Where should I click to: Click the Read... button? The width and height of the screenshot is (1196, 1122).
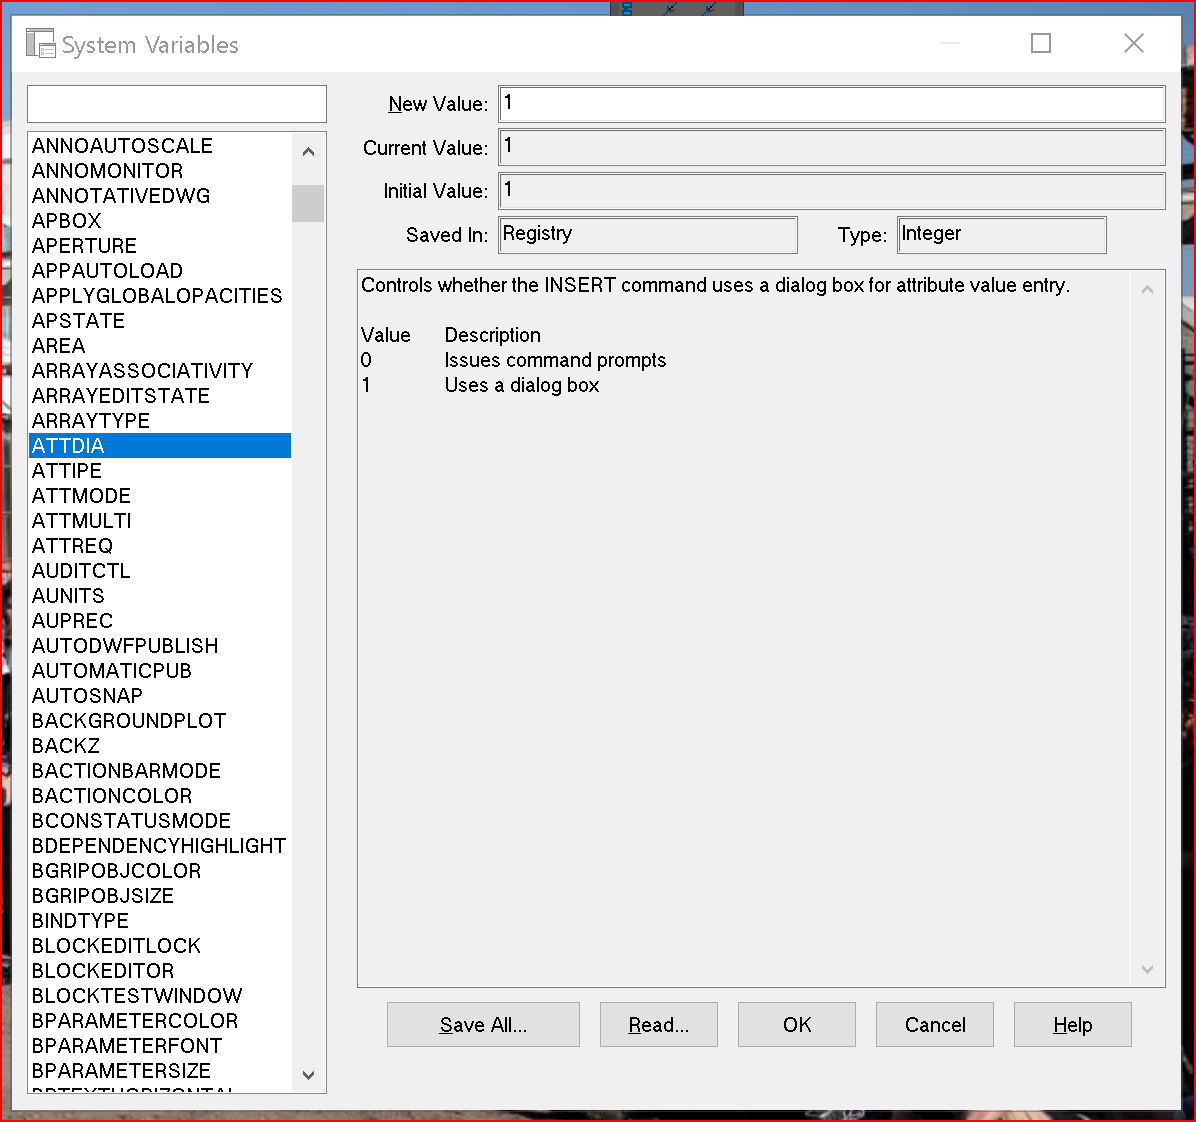tap(659, 1024)
